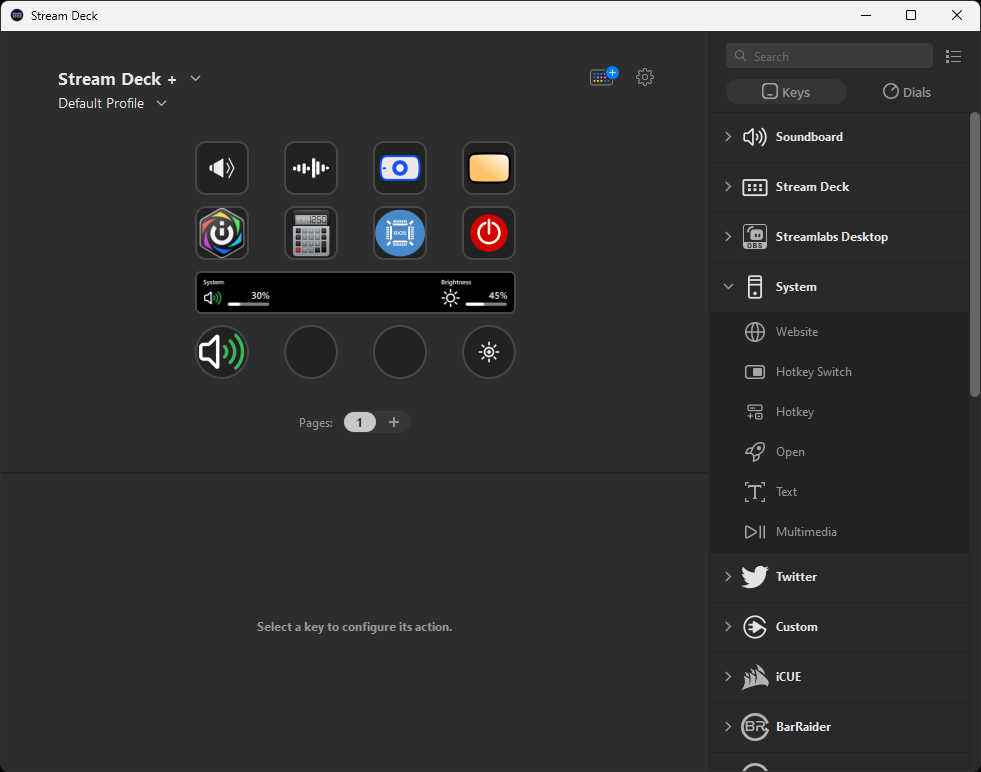Image resolution: width=981 pixels, height=772 pixels.
Task: Expand the iCUE category
Action: tap(728, 676)
